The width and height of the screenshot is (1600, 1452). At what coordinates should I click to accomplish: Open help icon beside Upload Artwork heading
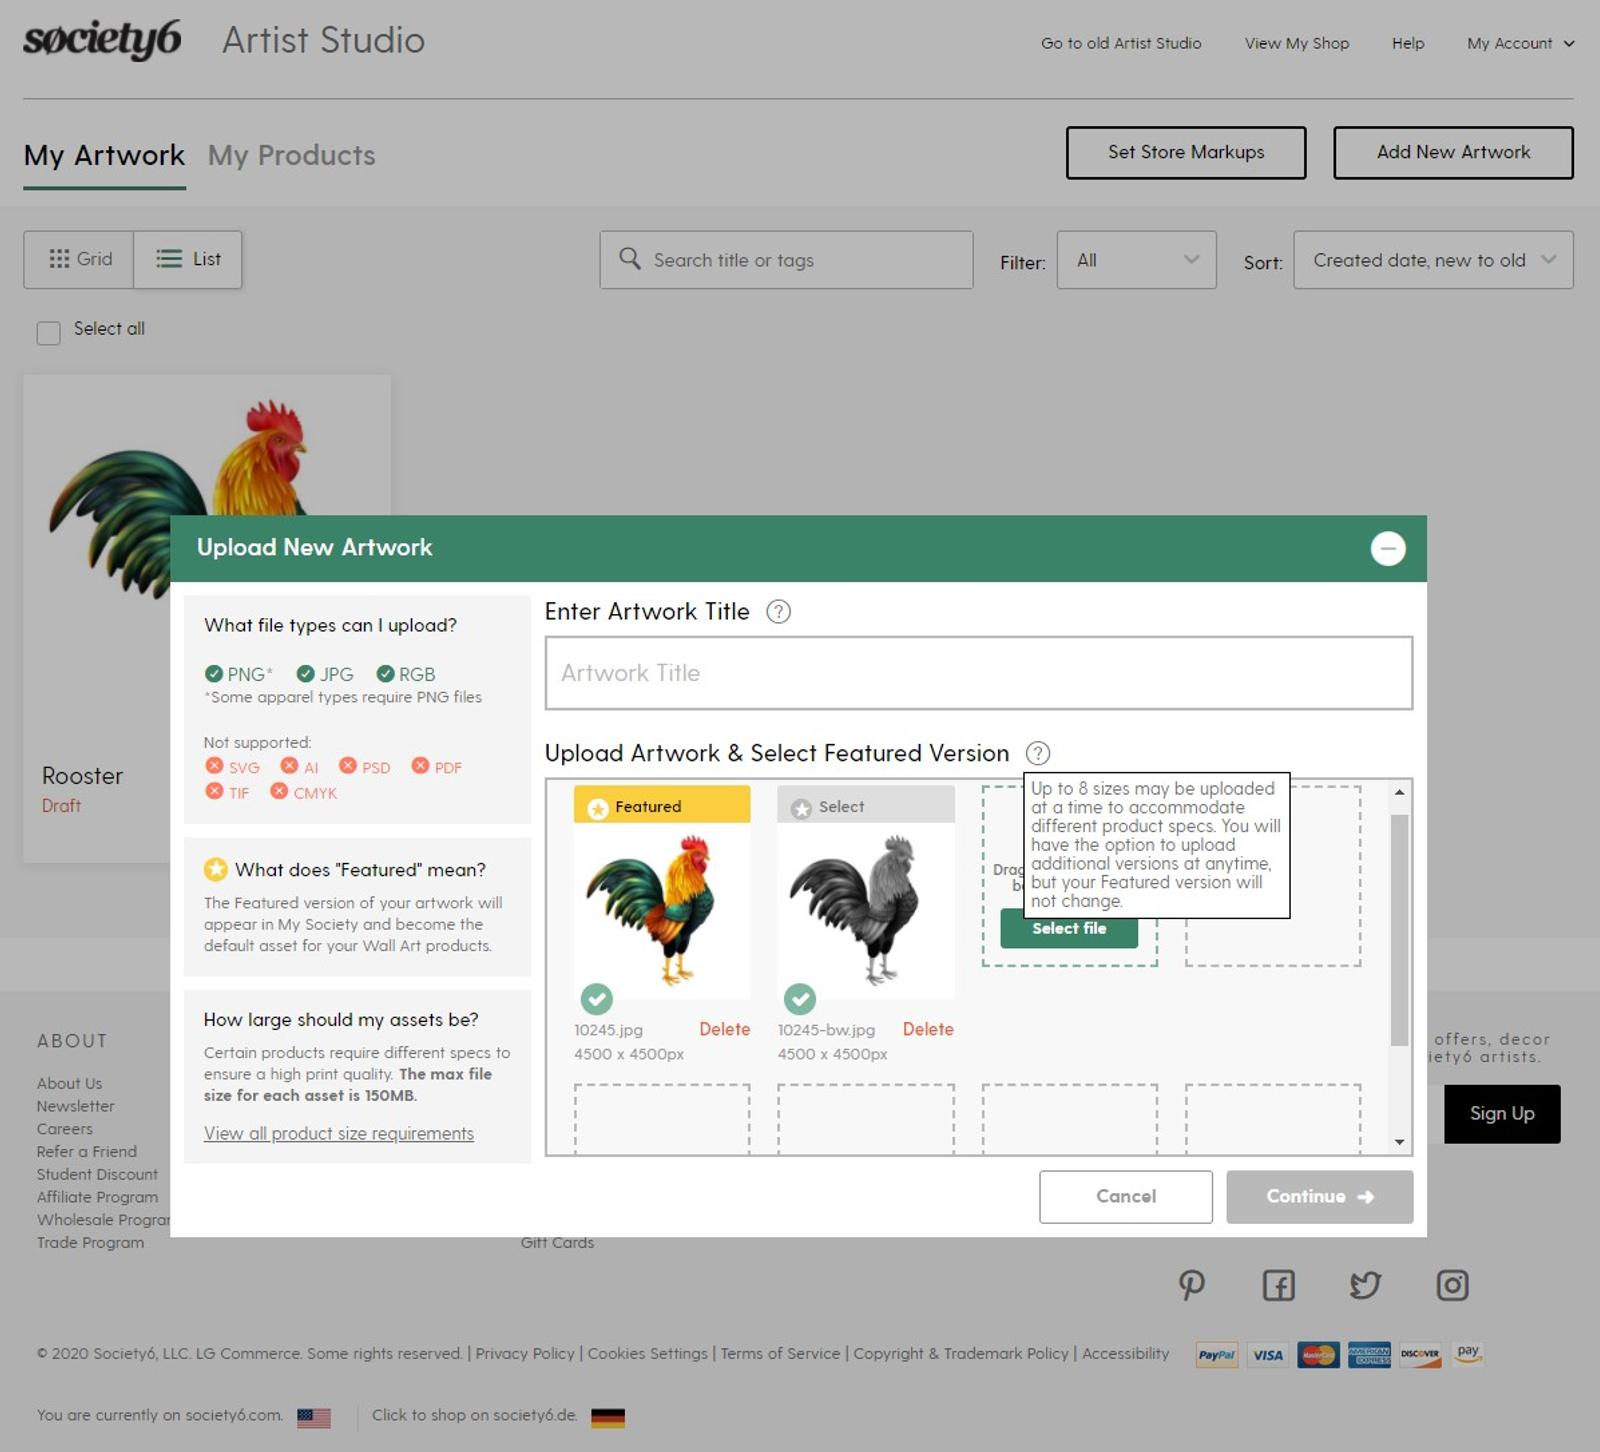point(1038,753)
